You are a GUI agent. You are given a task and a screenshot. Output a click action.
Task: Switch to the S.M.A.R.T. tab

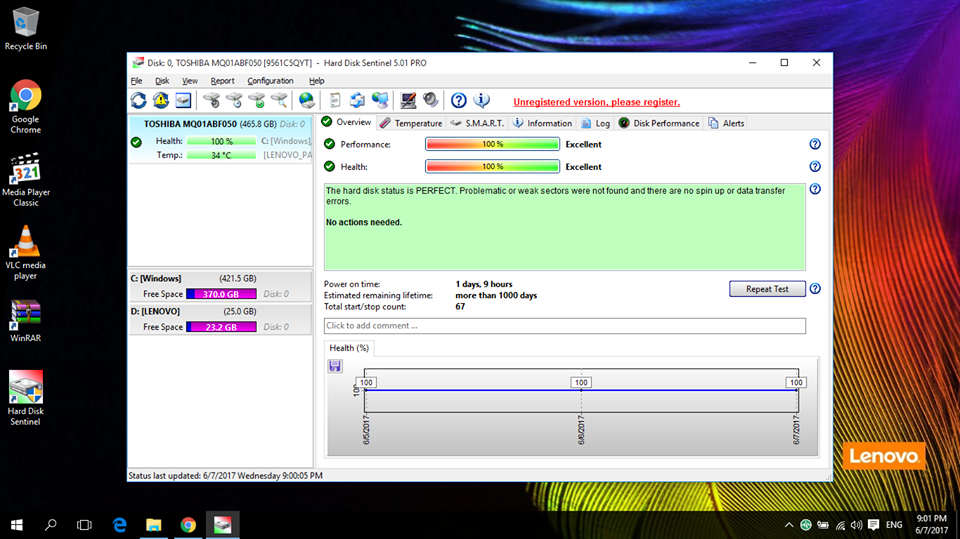477,123
